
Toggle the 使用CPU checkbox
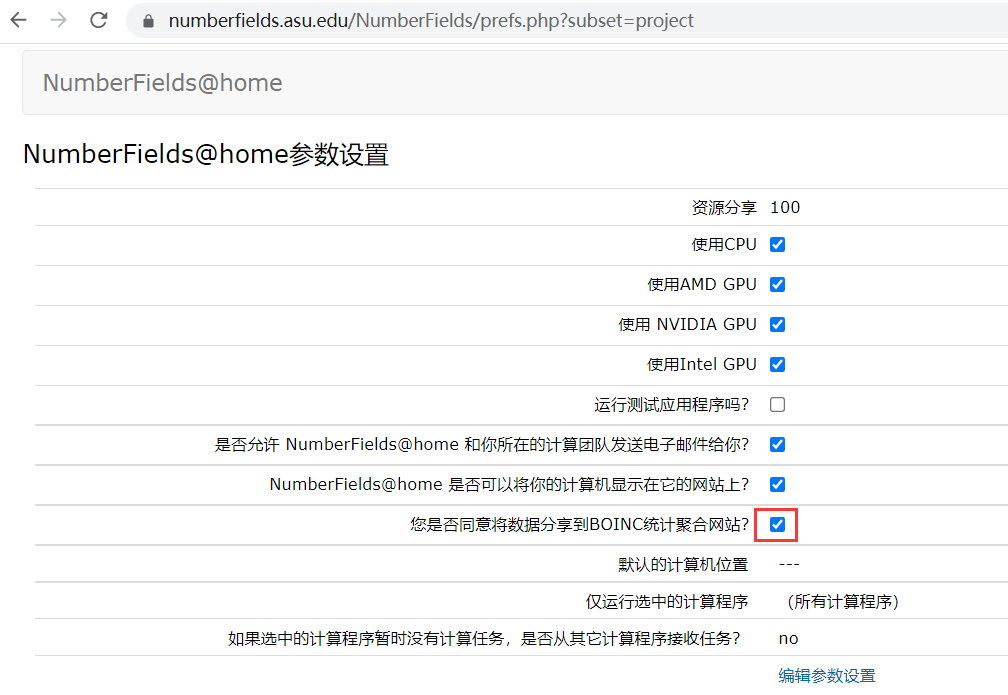point(777,244)
